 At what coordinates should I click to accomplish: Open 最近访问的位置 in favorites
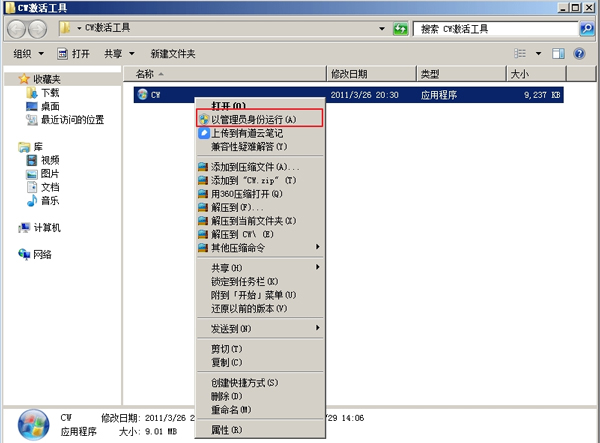click(x=72, y=120)
